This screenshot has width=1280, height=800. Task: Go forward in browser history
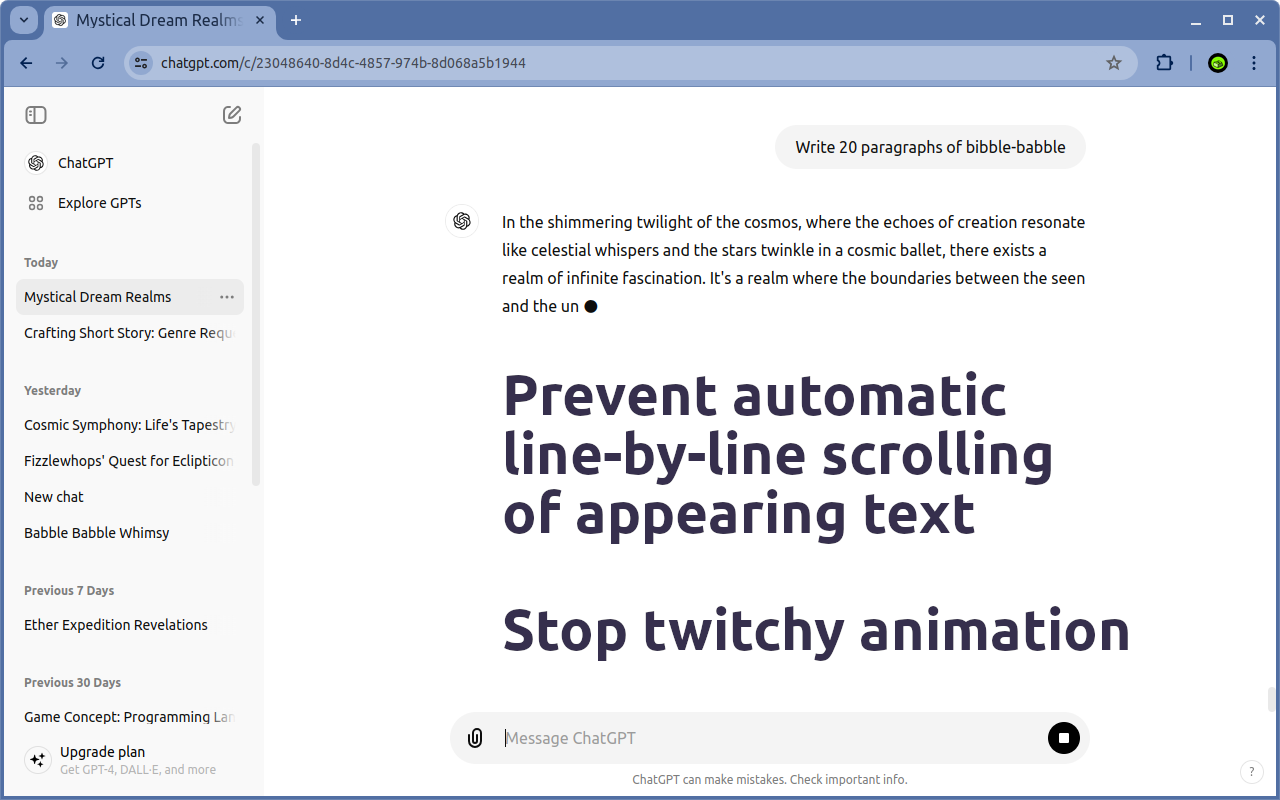pyautogui.click(x=62, y=63)
